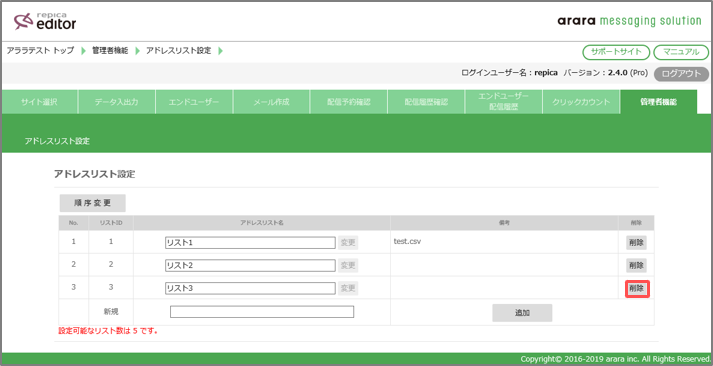The height and width of the screenshot is (366, 713).
Task: Focus the リスト1 name field
Action: [x=251, y=243]
